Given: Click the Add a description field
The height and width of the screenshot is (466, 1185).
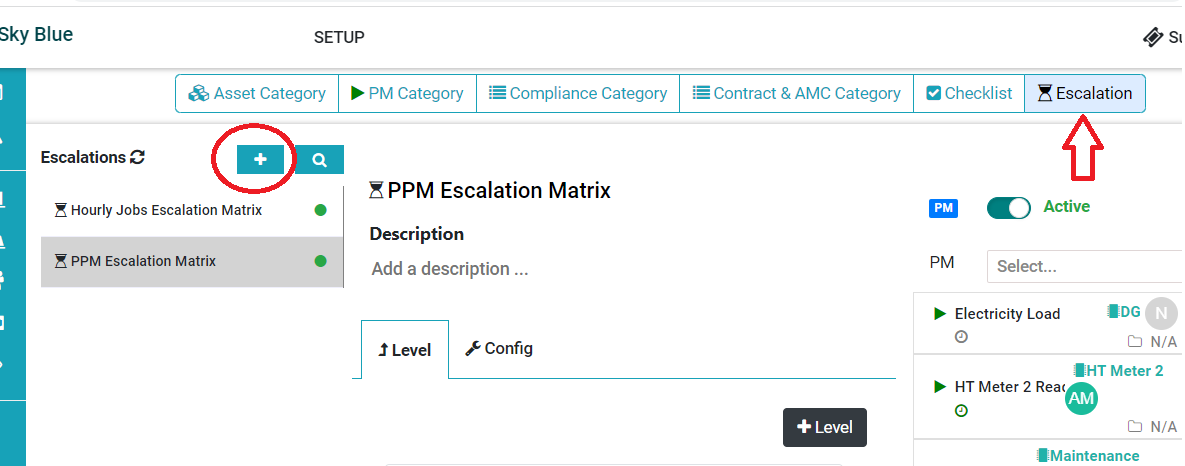Looking at the screenshot, I should tap(450, 269).
